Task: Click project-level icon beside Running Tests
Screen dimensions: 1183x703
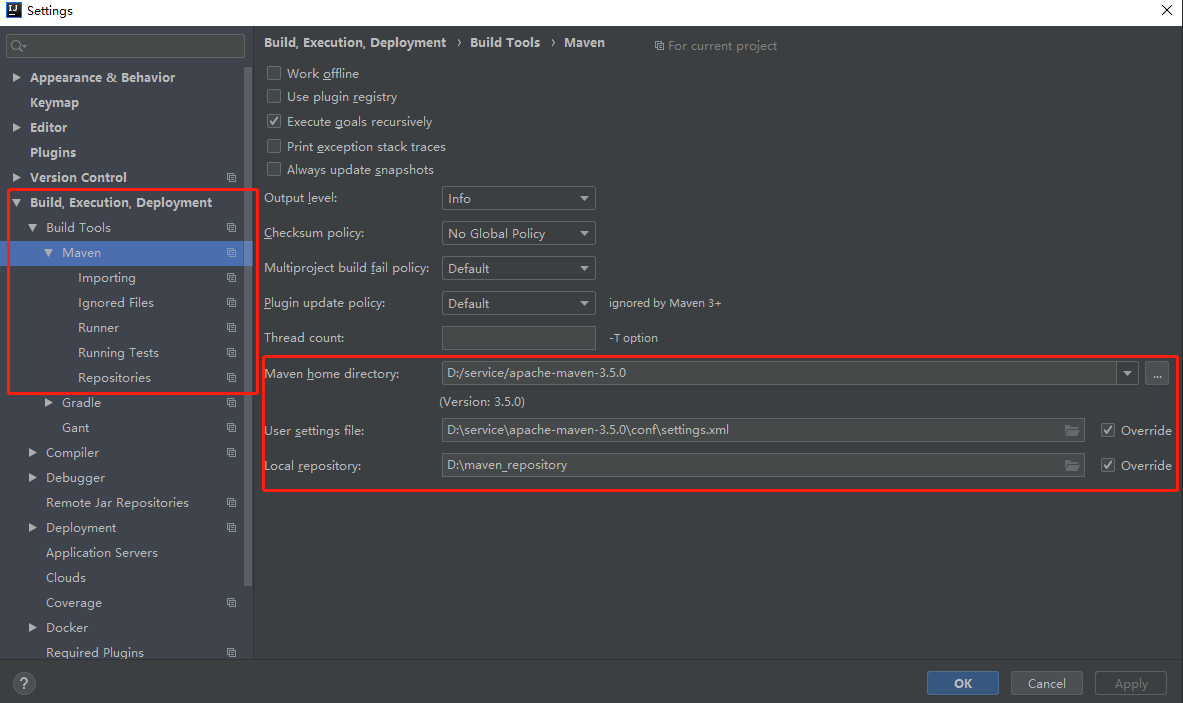Action: pyautogui.click(x=232, y=352)
